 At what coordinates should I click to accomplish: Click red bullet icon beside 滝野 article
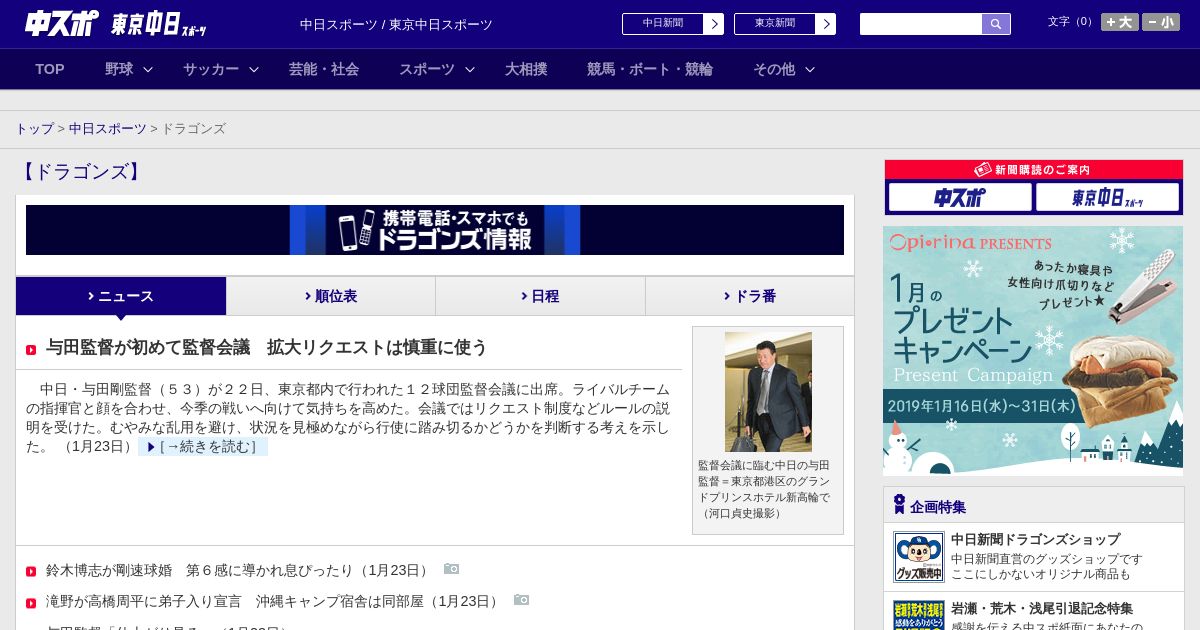31,602
